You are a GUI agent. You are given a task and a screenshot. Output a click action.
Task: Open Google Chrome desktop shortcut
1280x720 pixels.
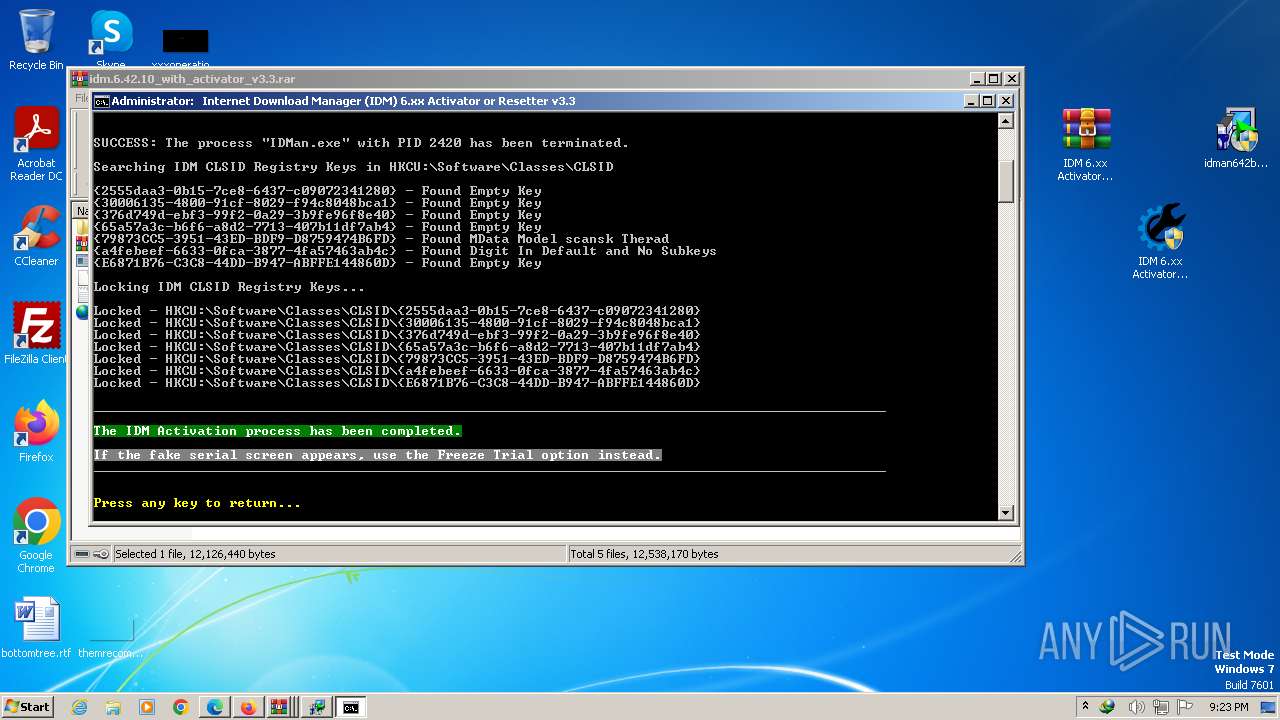click(36, 536)
